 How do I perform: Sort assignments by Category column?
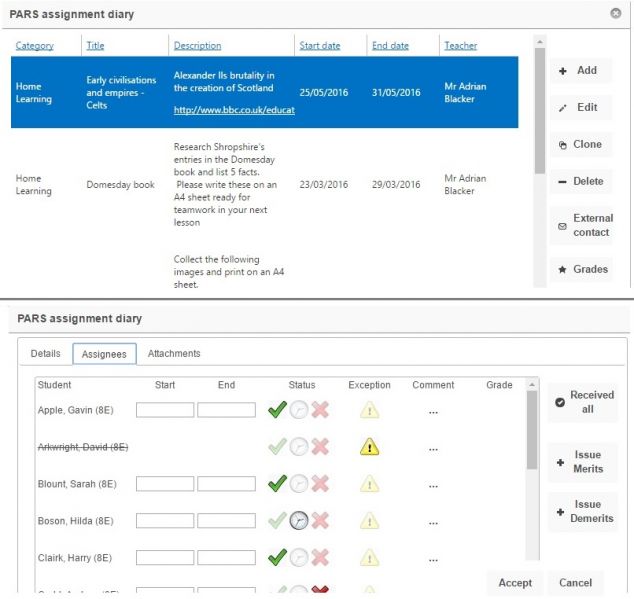click(34, 46)
